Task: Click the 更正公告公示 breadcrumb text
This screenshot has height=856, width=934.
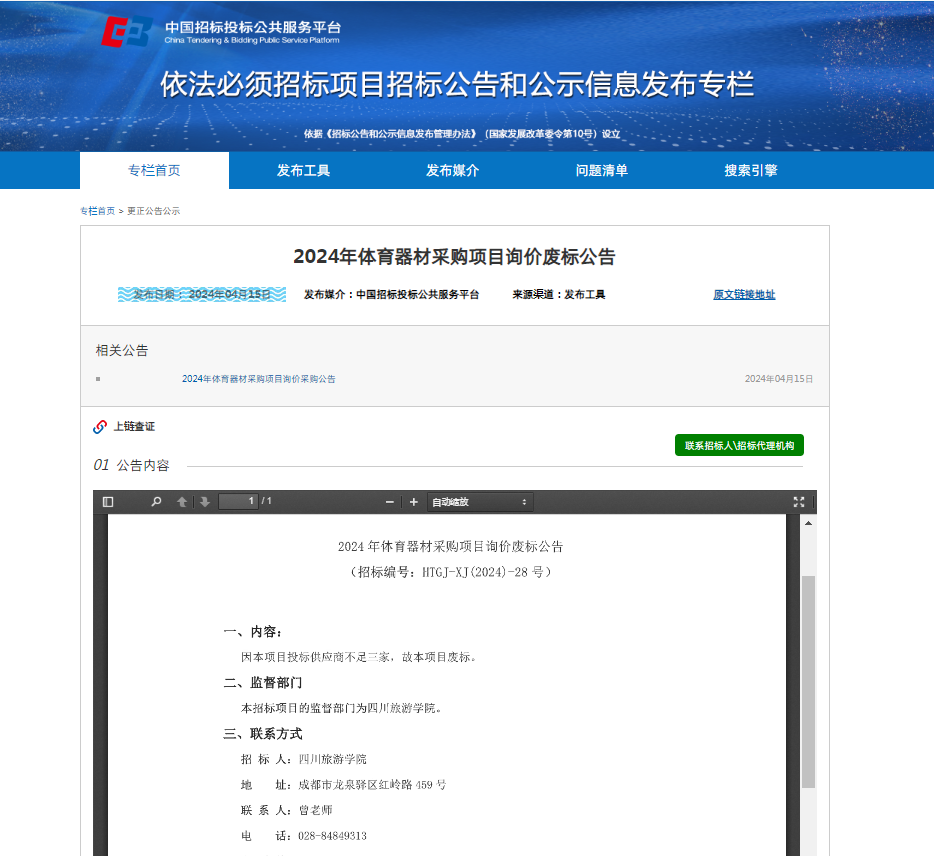Action: coord(154,211)
